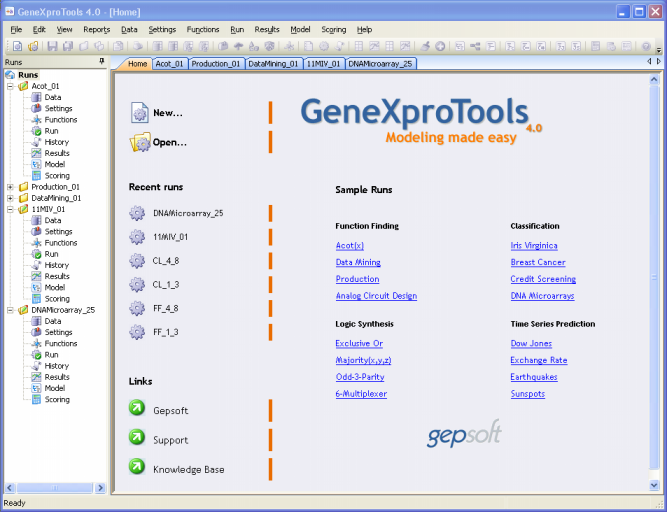Screen dimensions: 667x512
Task: Expand the DataMining_01 tree node
Action: click(10, 198)
